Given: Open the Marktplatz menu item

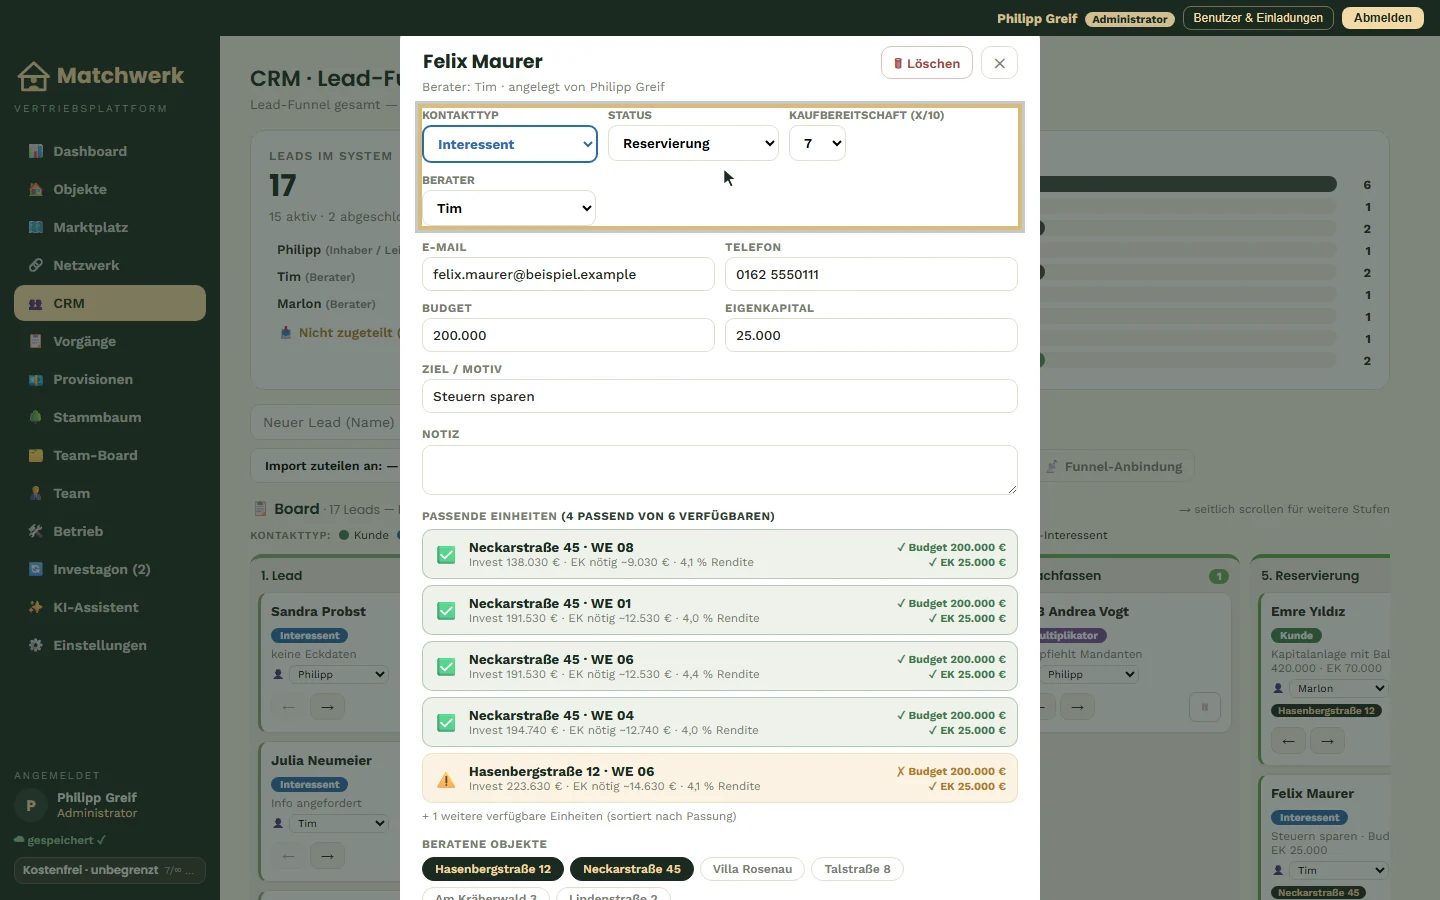Looking at the screenshot, I should point(110,227).
